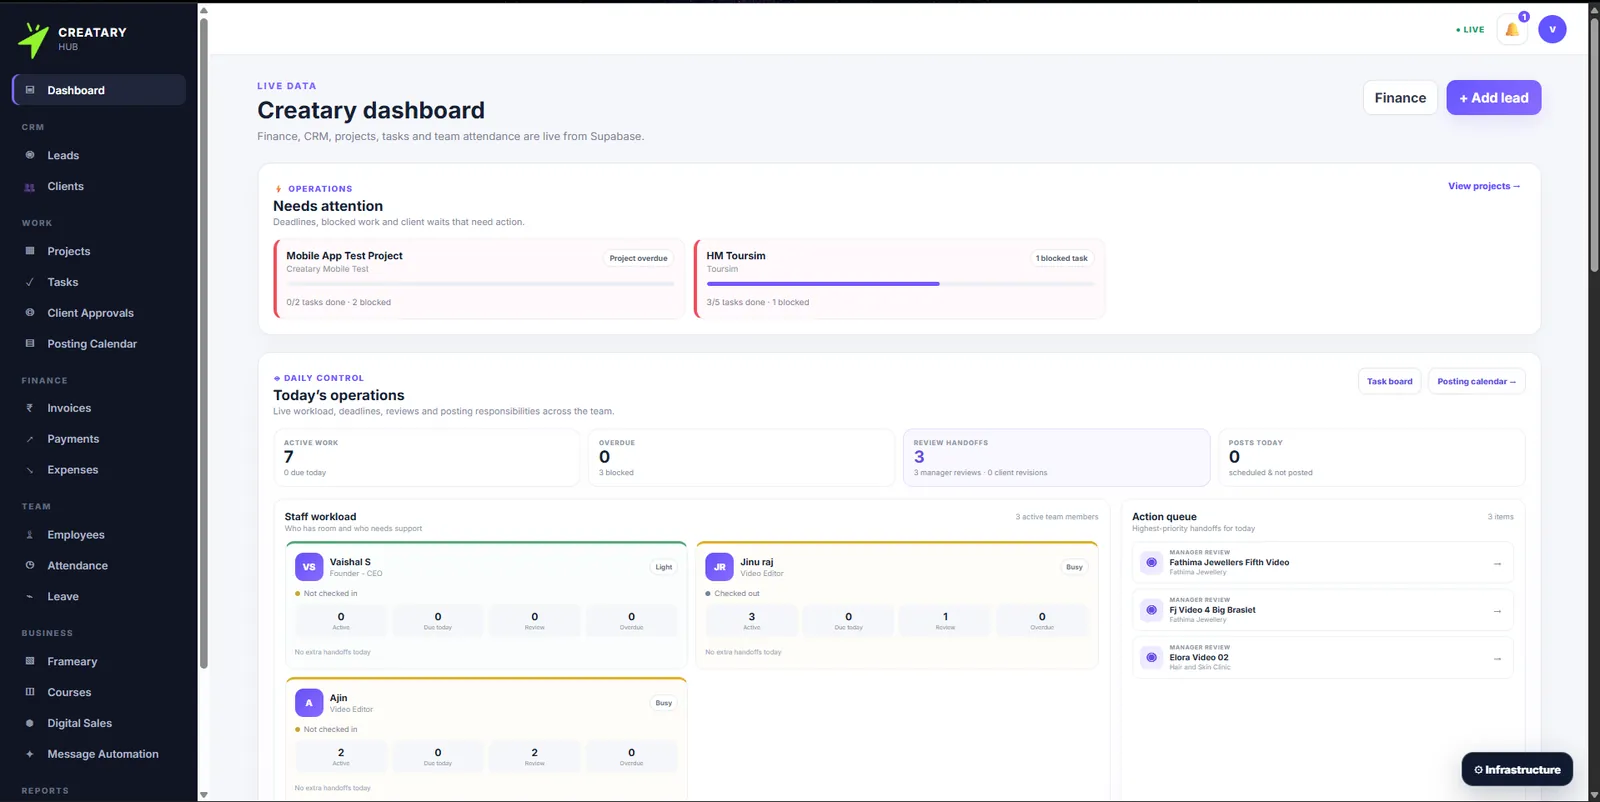Click the Fathima Jewellers Fifth Video review icon
This screenshot has width=1600, height=802.
pyautogui.click(x=1151, y=563)
